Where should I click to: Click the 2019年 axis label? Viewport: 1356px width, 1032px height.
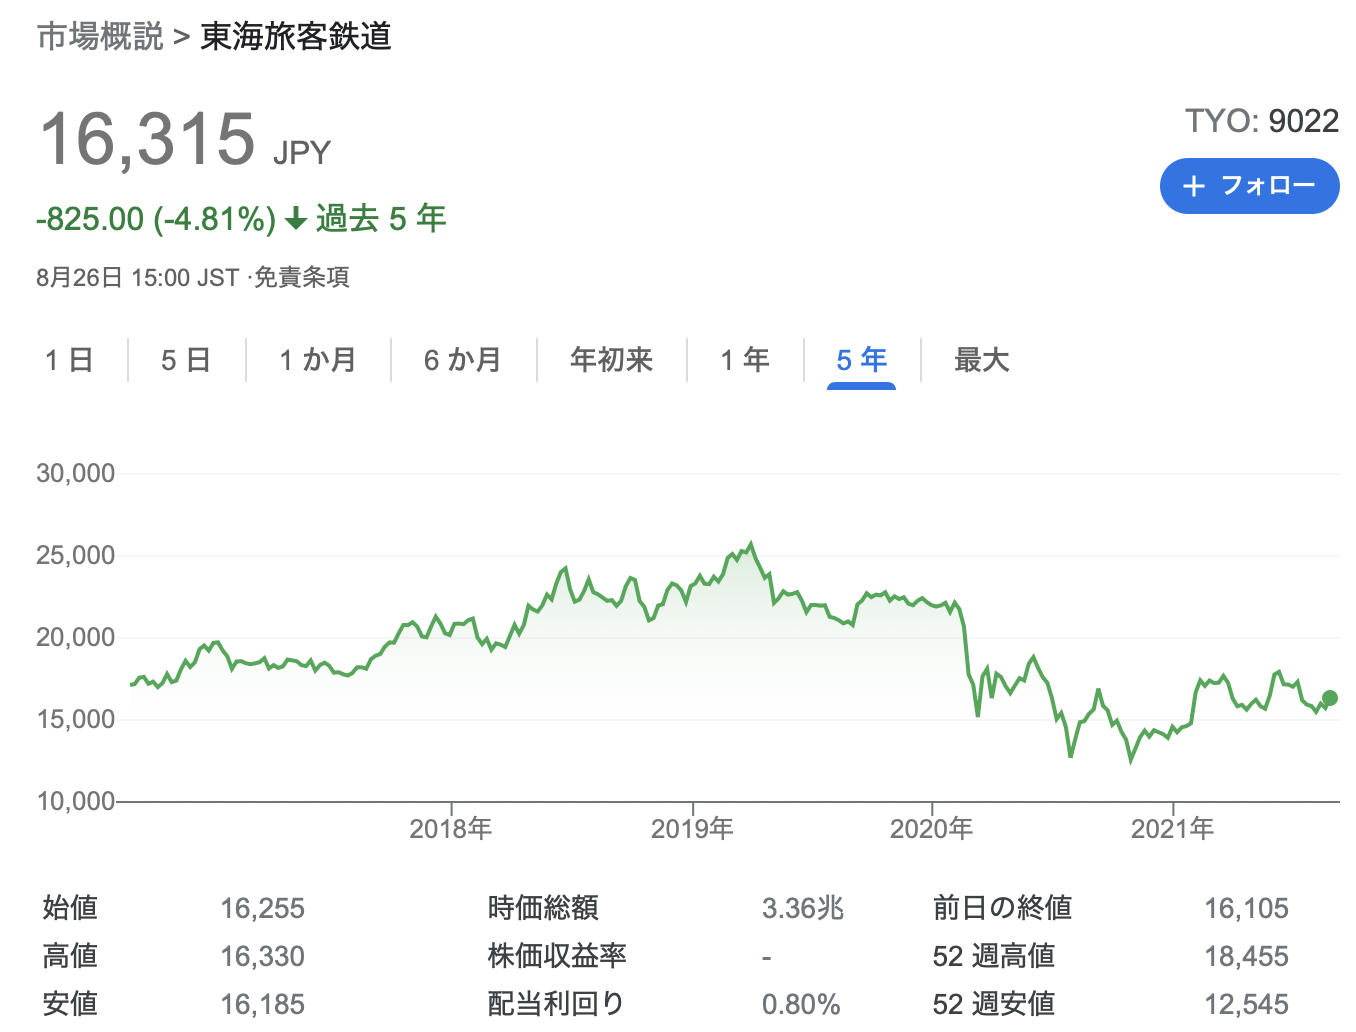point(692,829)
